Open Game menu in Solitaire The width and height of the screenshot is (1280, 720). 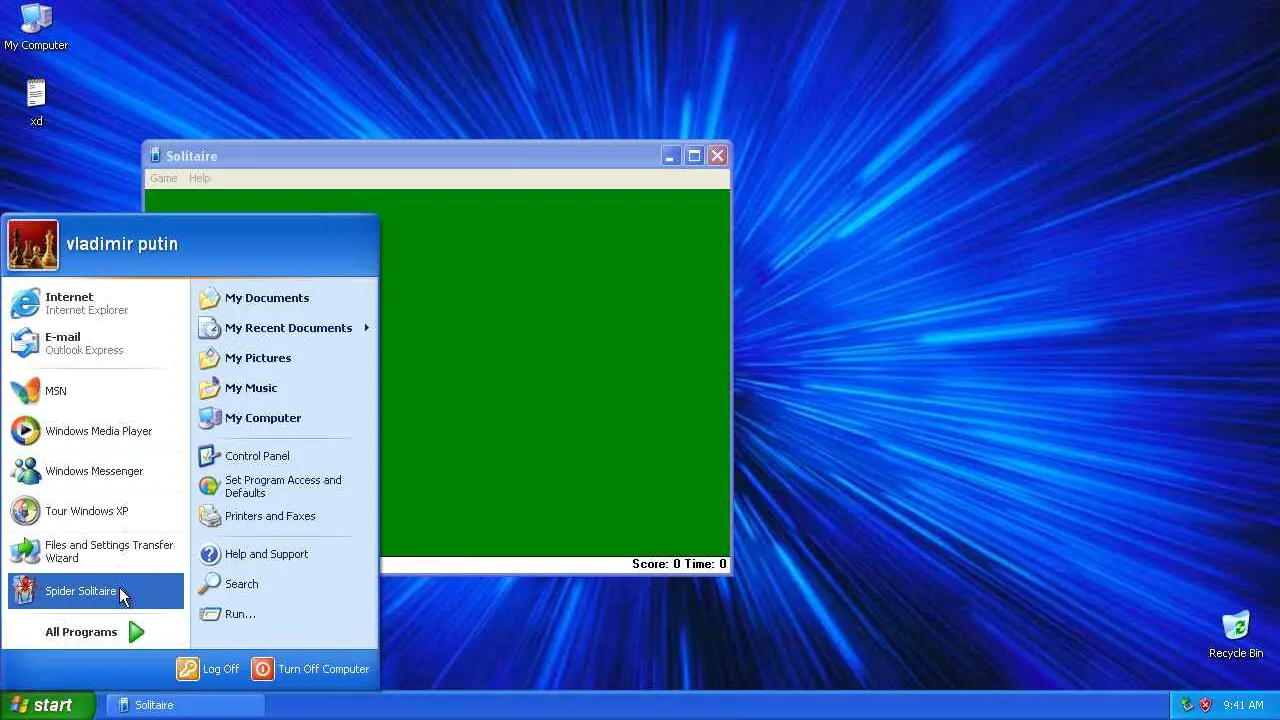point(163,178)
